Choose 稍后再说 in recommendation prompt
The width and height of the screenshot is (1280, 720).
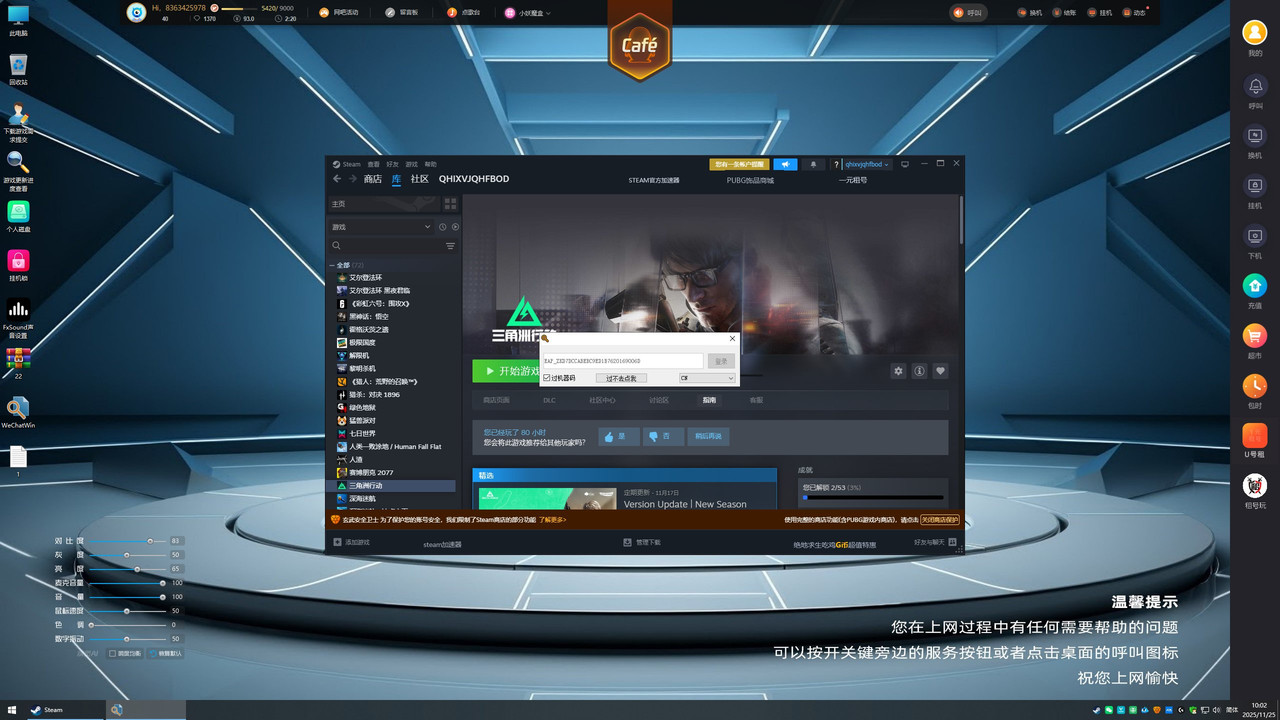coord(708,436)
